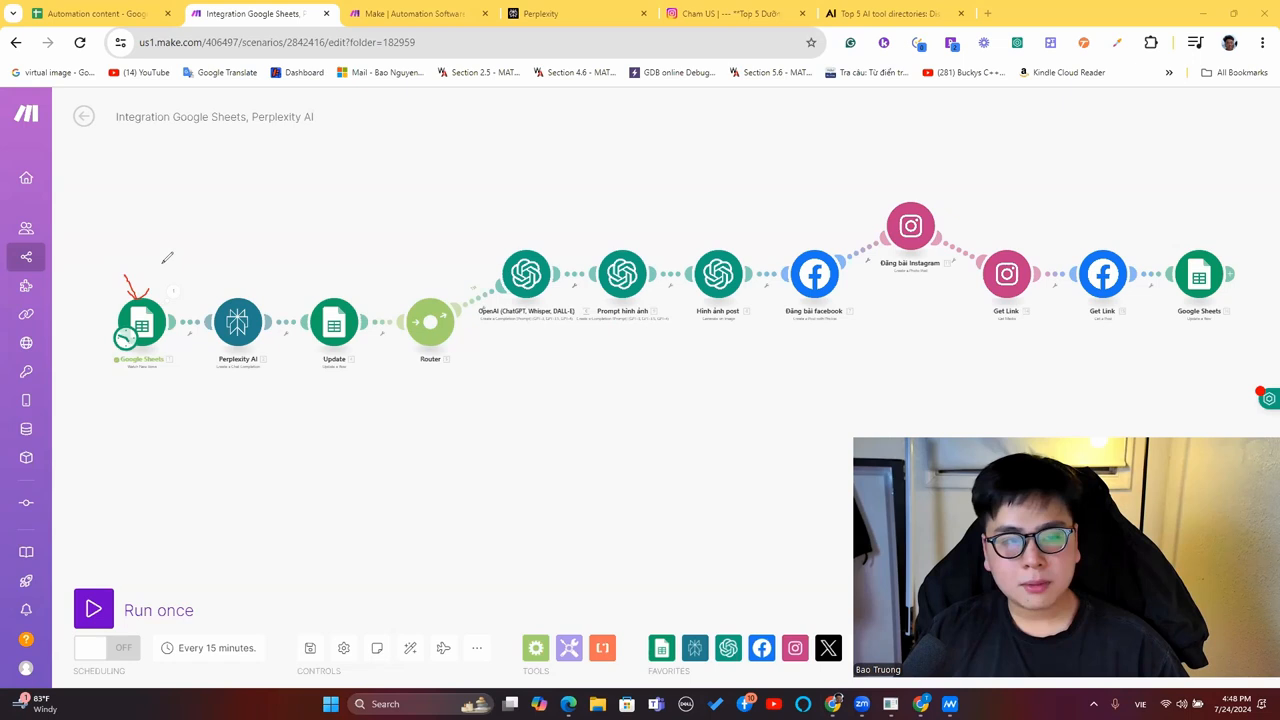This screenshot has width=1280, height=720.
Task: Open the Router module
Action: tap(430, 322)
